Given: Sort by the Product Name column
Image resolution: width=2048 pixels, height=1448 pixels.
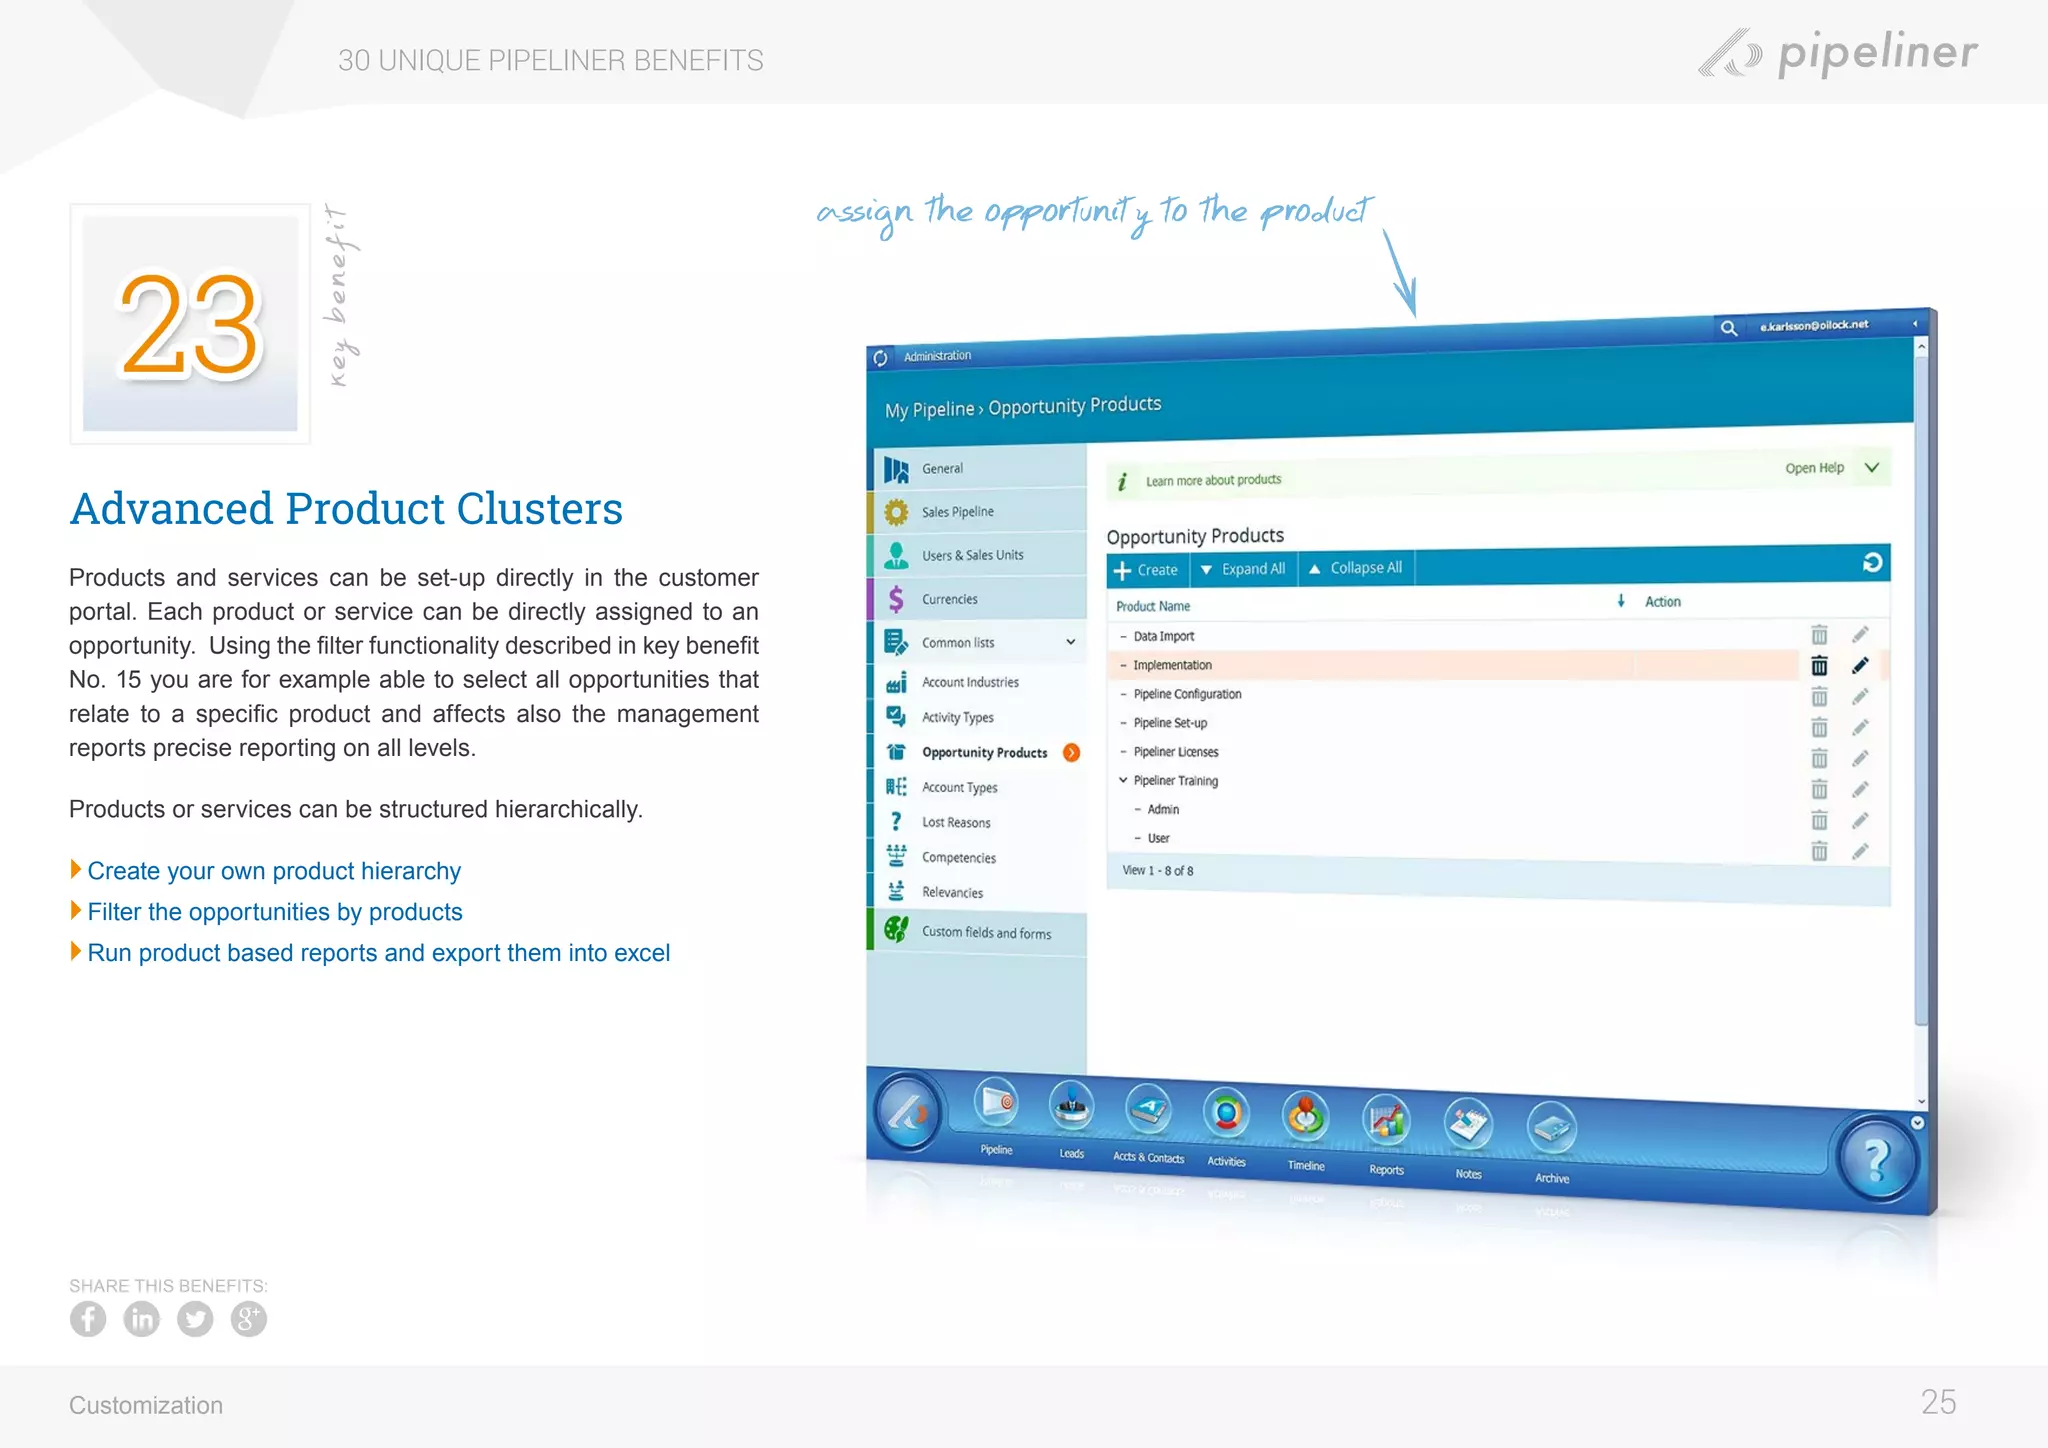Looking at the screenshot, I should click(1153, 606).
